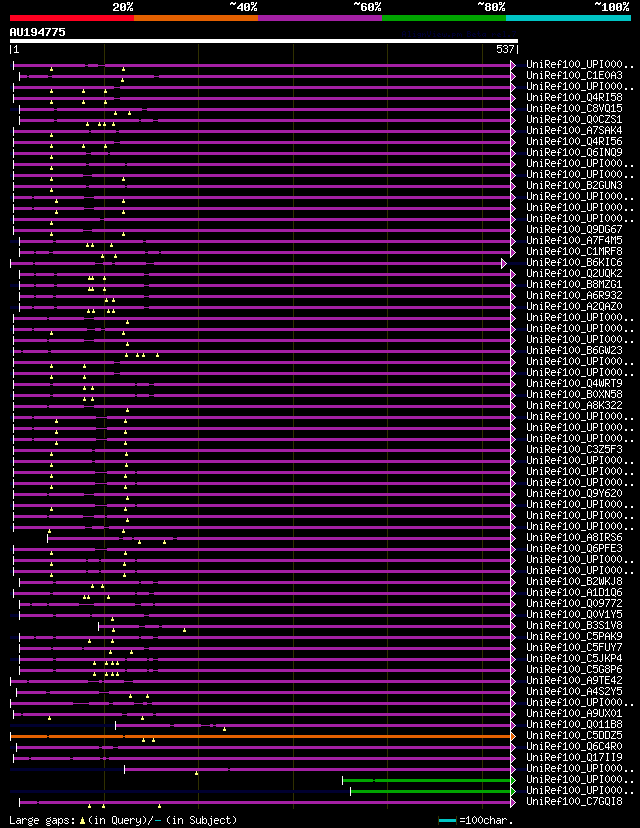
Task: Click the cyan 100char scale bar
Action: pos(447,820)
